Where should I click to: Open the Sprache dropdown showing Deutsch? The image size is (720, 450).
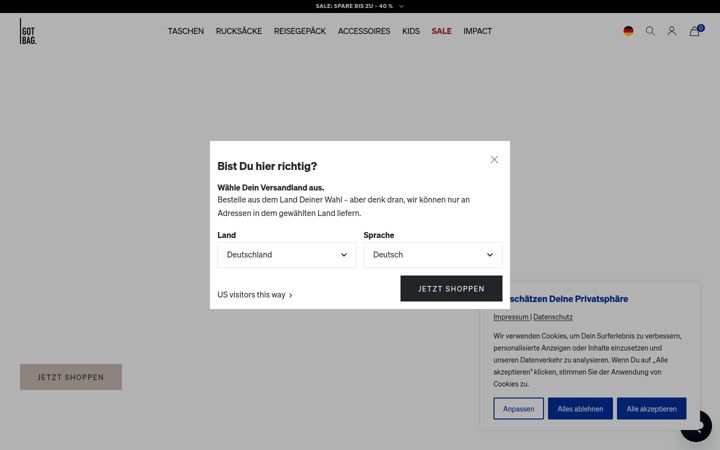click(433, 255)
